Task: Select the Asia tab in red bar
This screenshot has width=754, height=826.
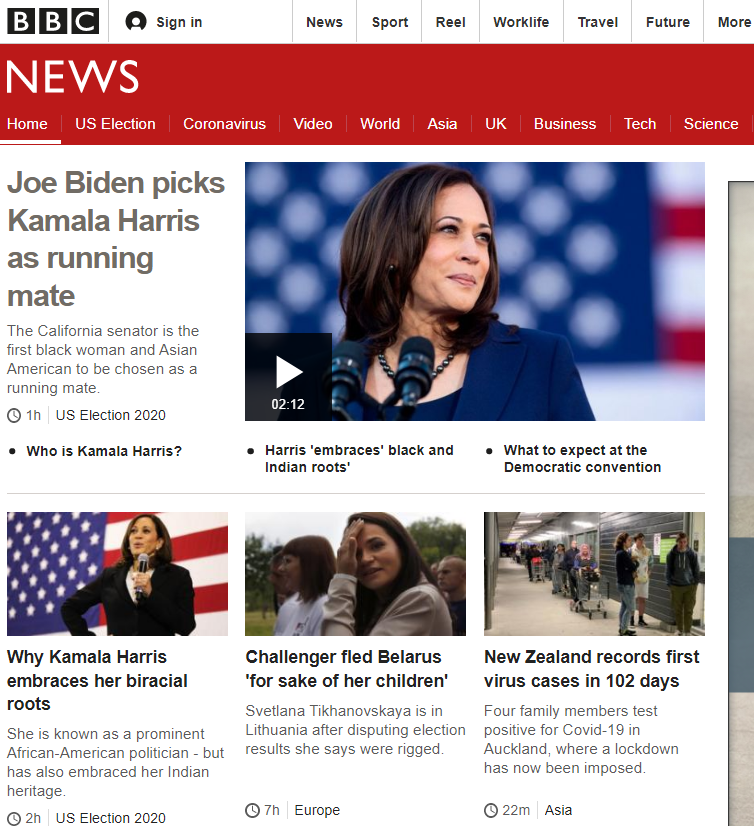Action: coord(442,124)
